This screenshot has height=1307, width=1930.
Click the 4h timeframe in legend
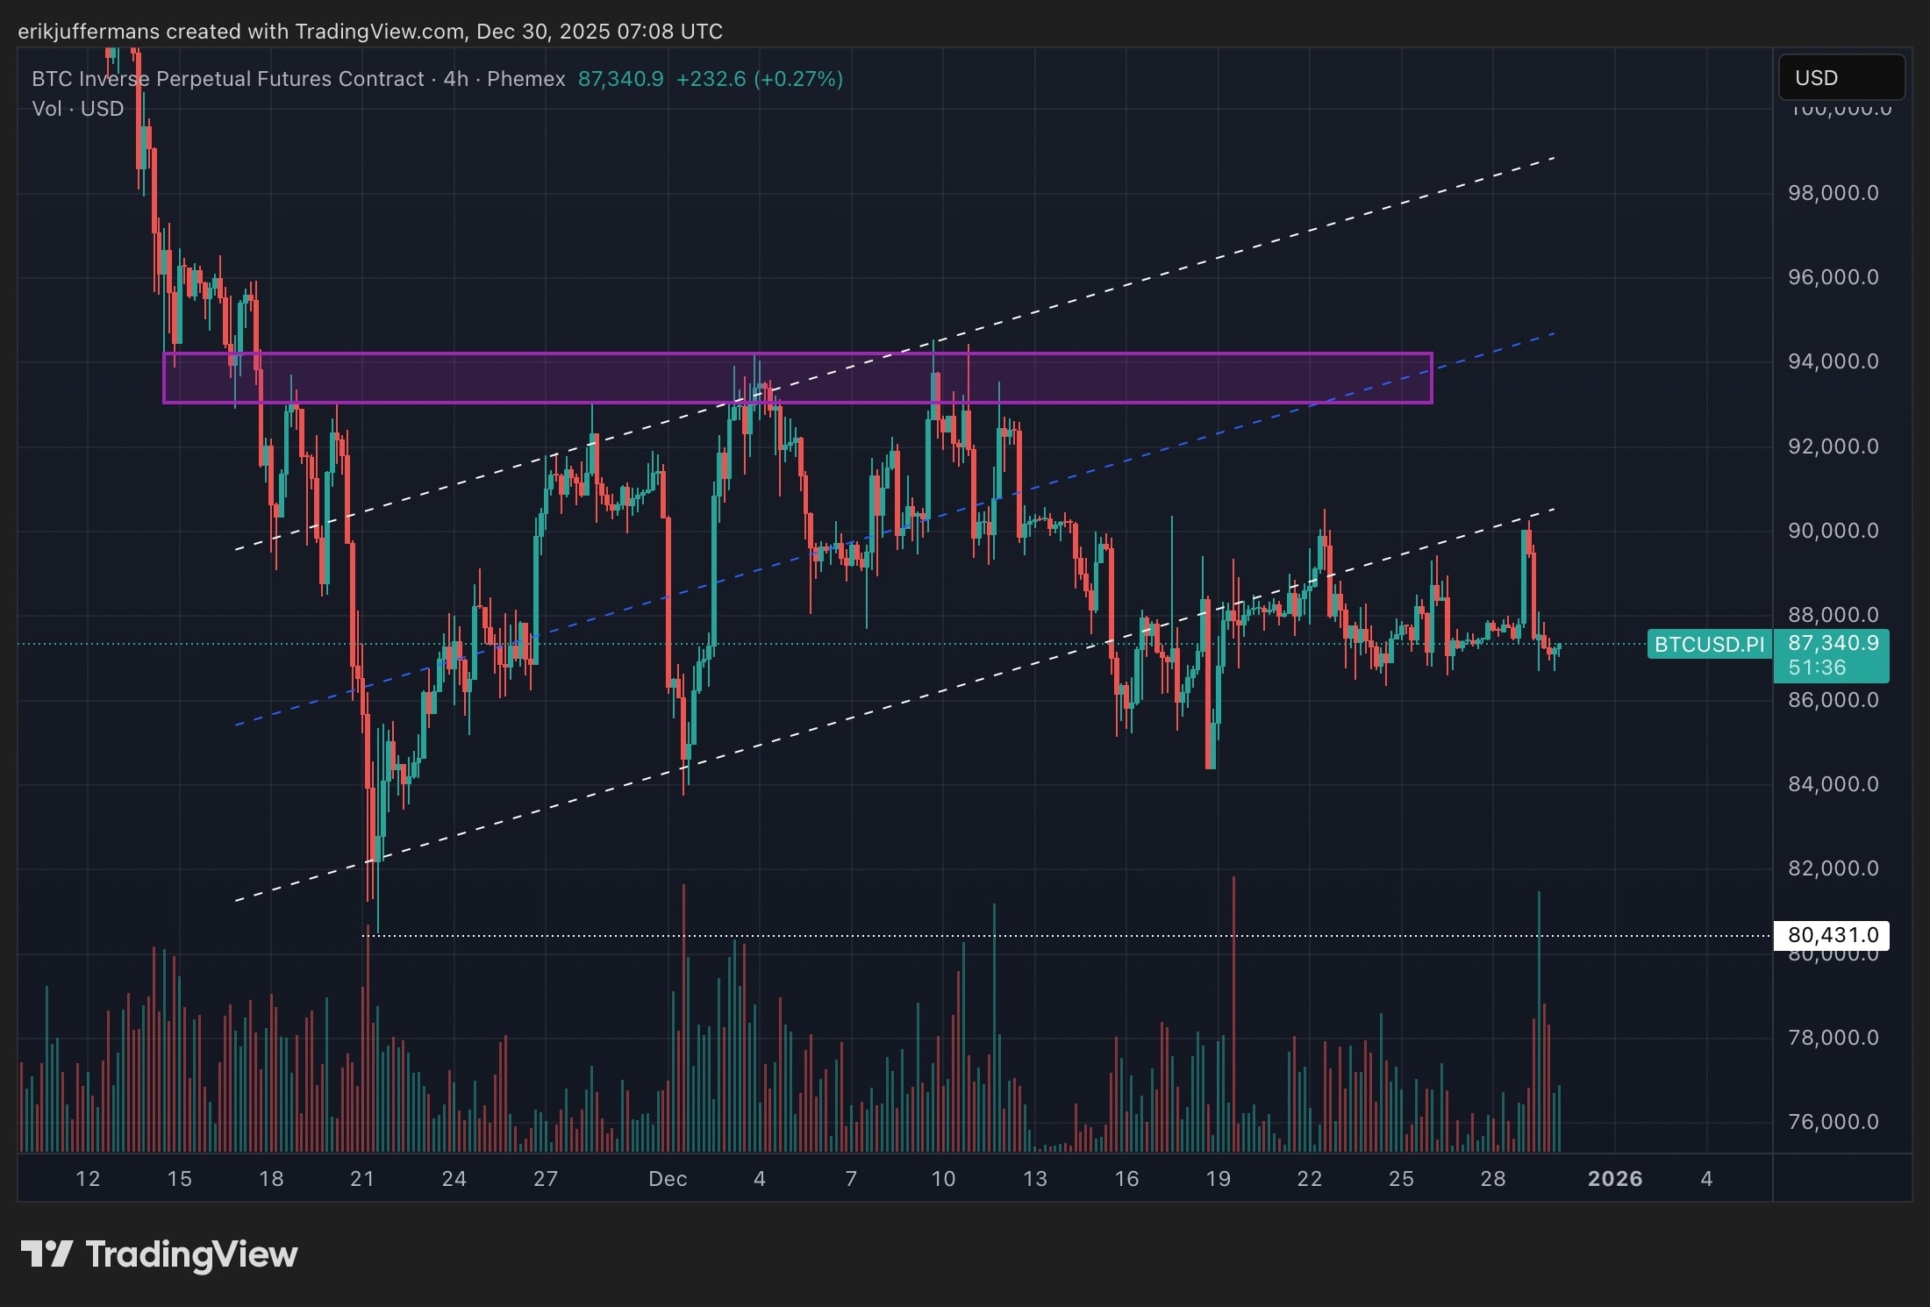tap(456, 79)
